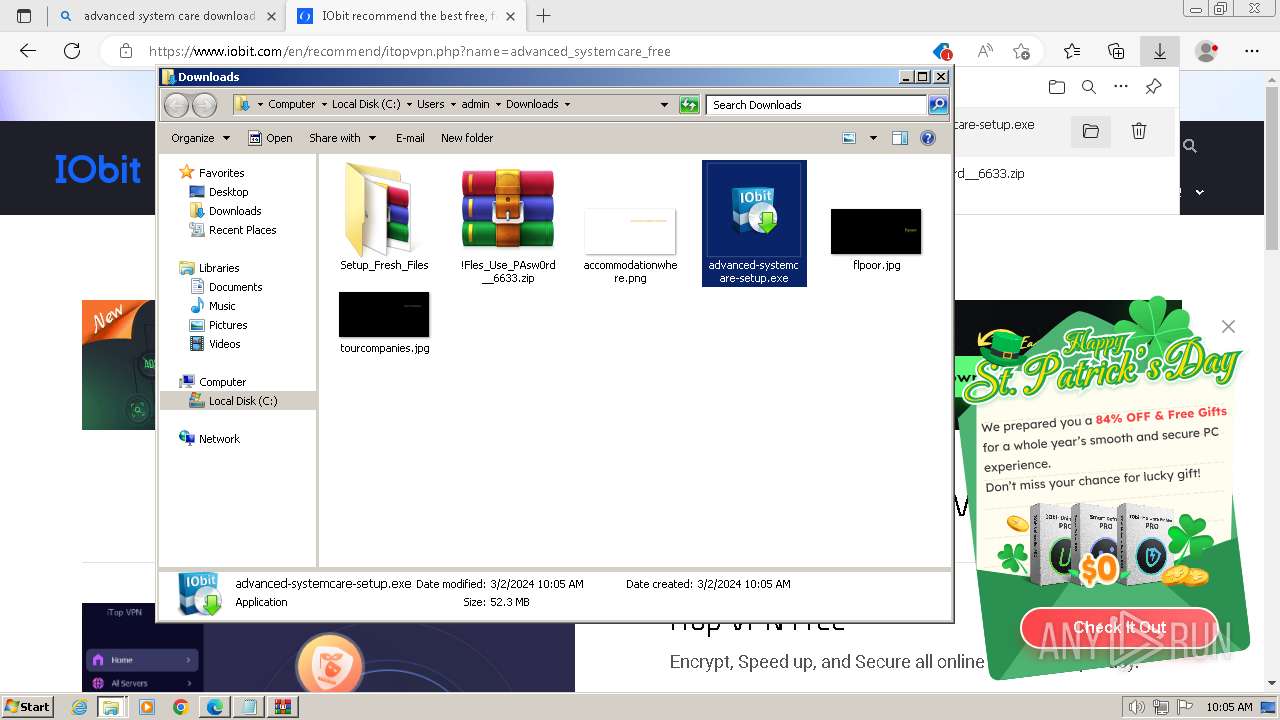
Task: Click Local Disk (C:) breadcrumb segment
Action: pos(366,104)
